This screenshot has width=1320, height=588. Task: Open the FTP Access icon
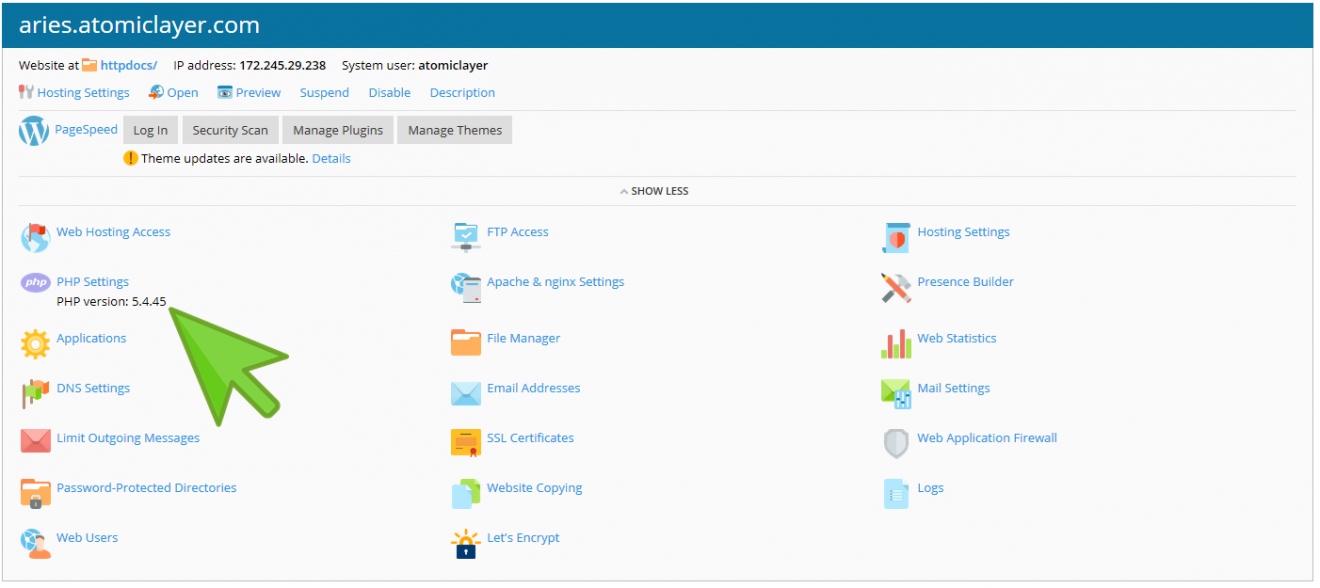point(466,237)
